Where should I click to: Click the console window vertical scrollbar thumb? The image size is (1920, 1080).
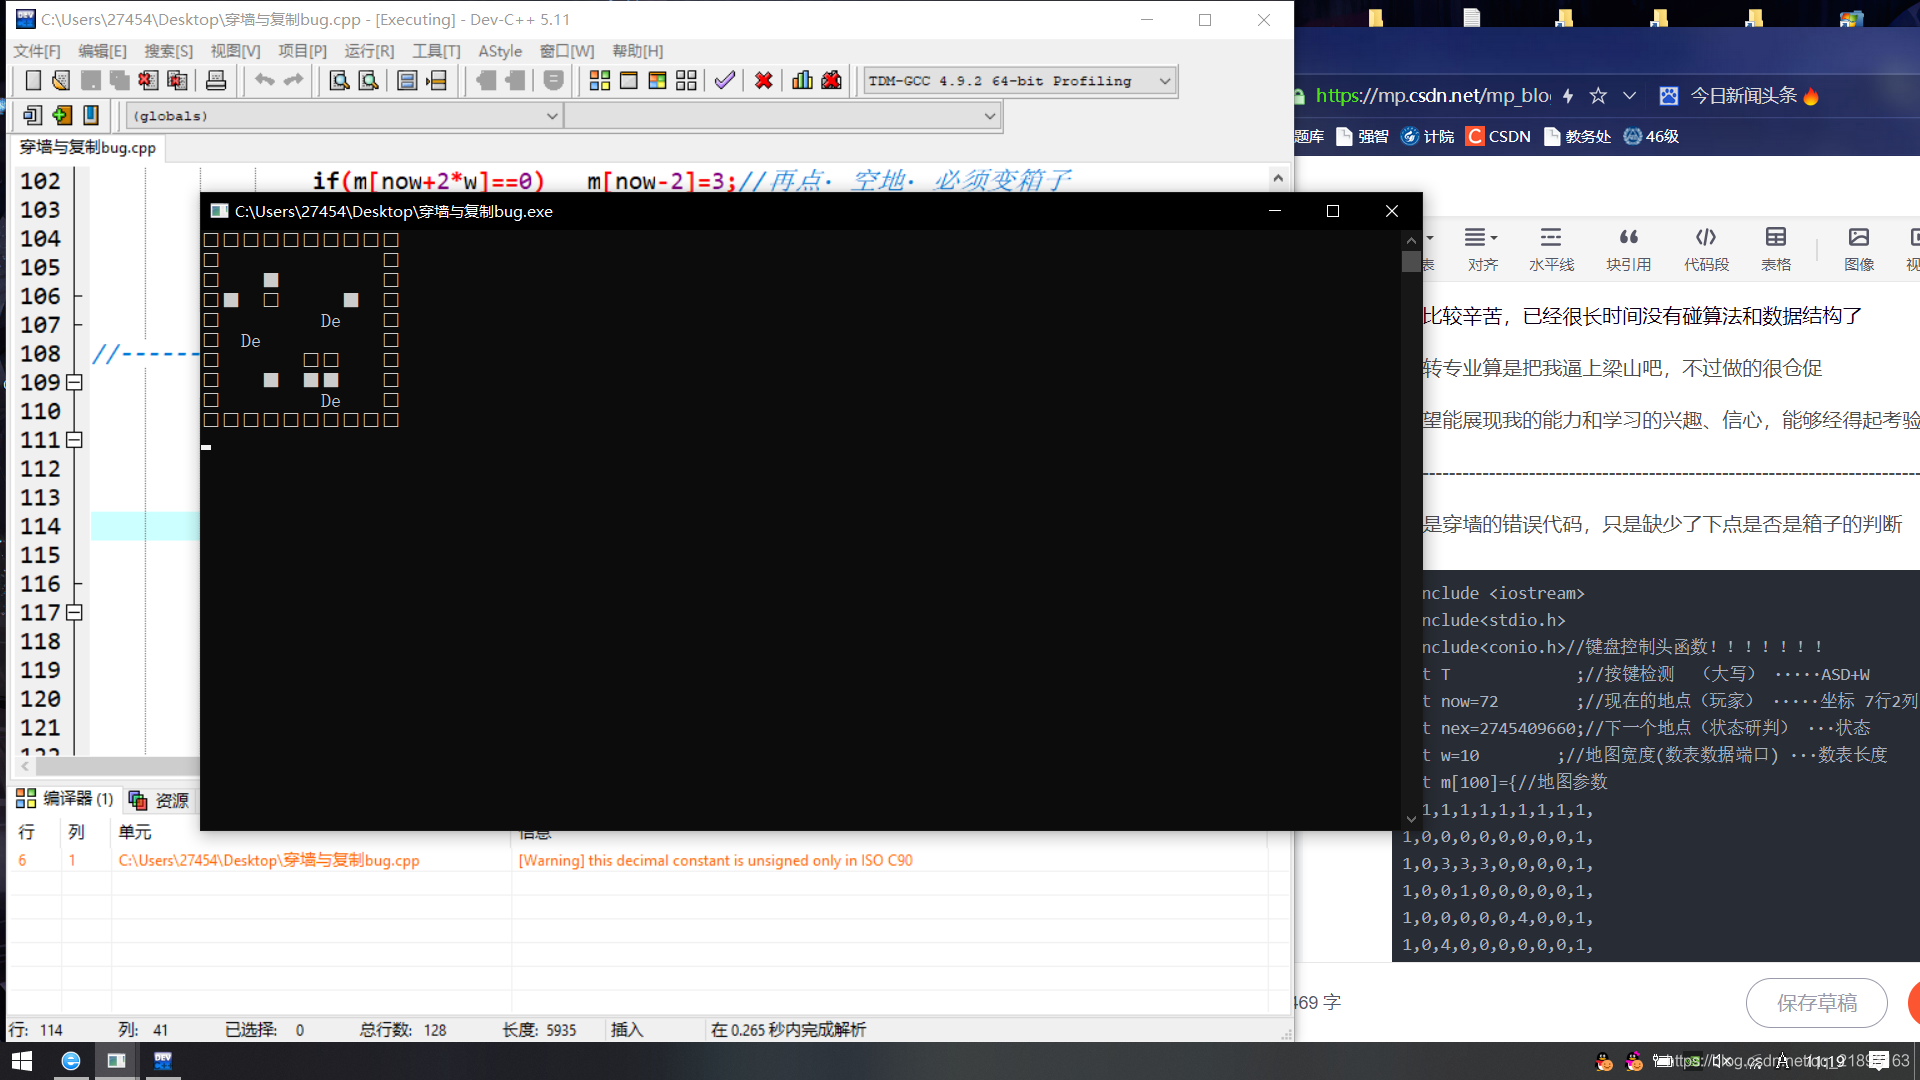(1411, 262)
